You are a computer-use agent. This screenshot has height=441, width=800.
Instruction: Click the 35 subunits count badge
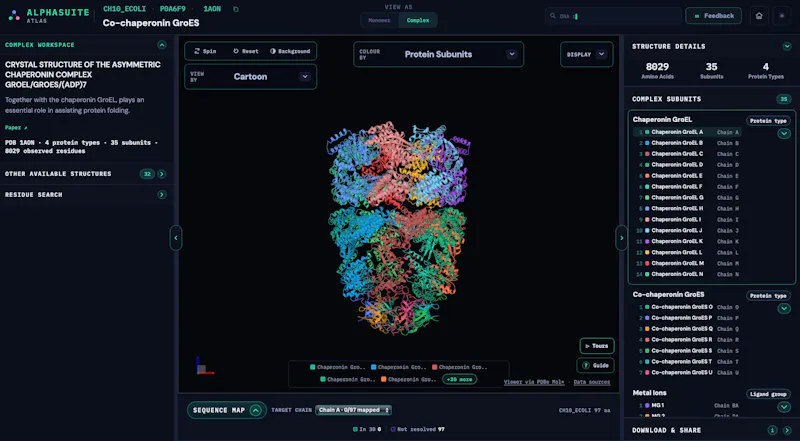tap(783, 99)
